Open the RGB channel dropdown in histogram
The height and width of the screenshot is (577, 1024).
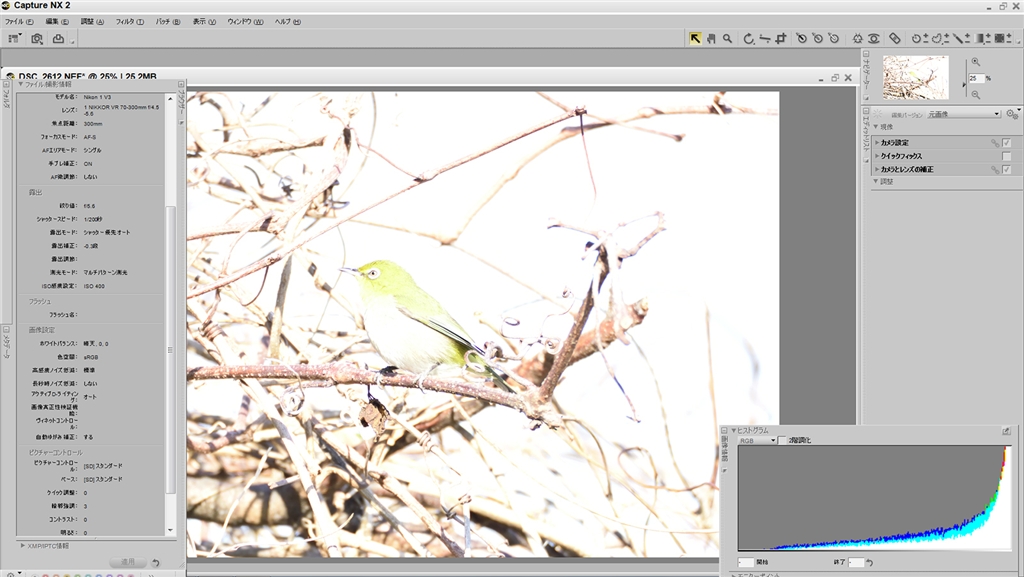757,441
